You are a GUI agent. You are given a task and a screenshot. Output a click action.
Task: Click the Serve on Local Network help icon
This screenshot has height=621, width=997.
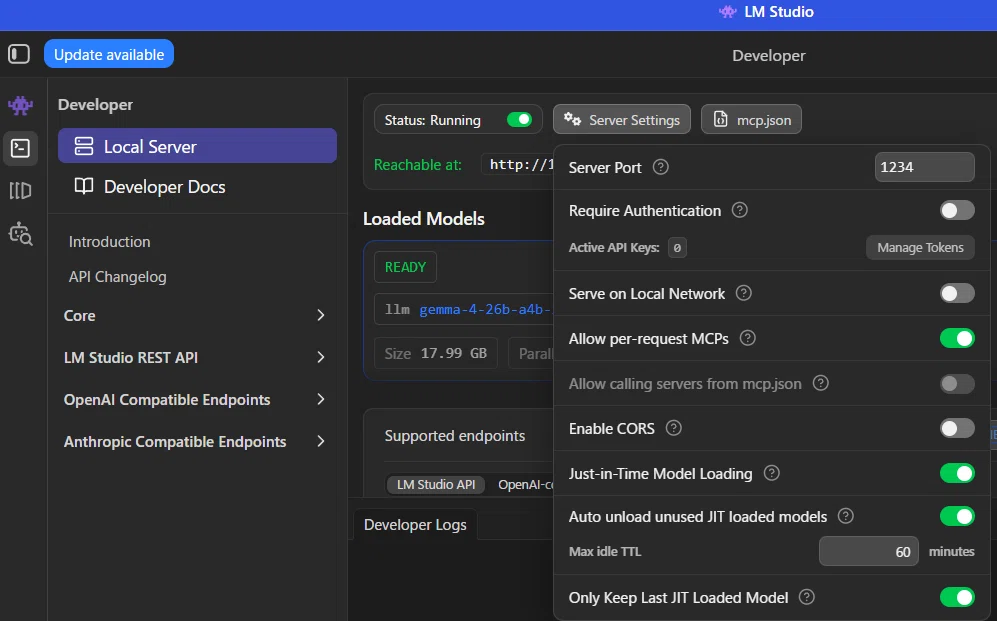743,293
